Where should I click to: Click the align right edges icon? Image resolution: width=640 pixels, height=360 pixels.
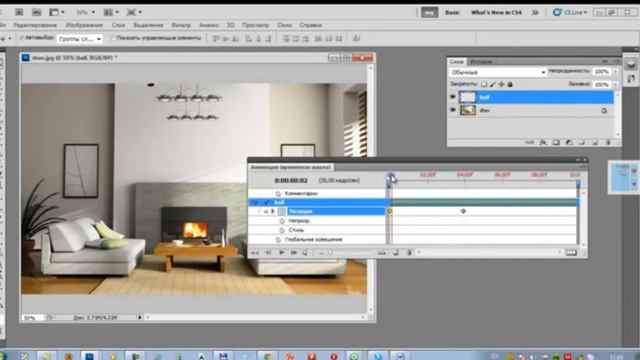coord(268,38)
